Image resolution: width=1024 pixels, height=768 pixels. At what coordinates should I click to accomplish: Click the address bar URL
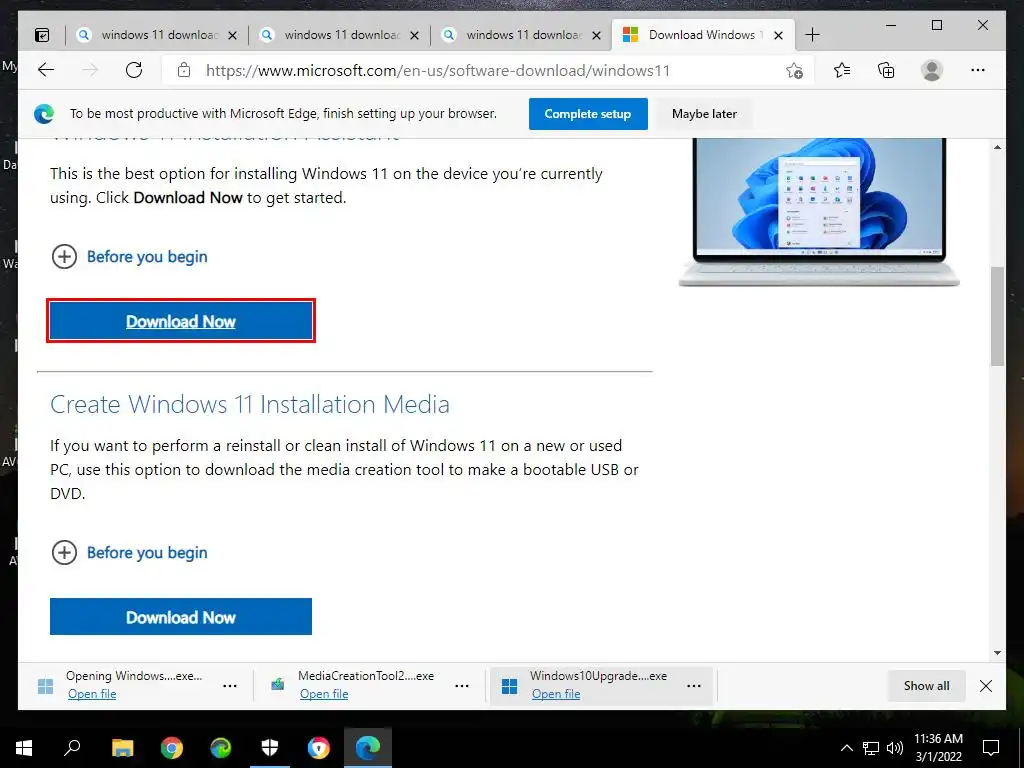click(x=438, y=71)
